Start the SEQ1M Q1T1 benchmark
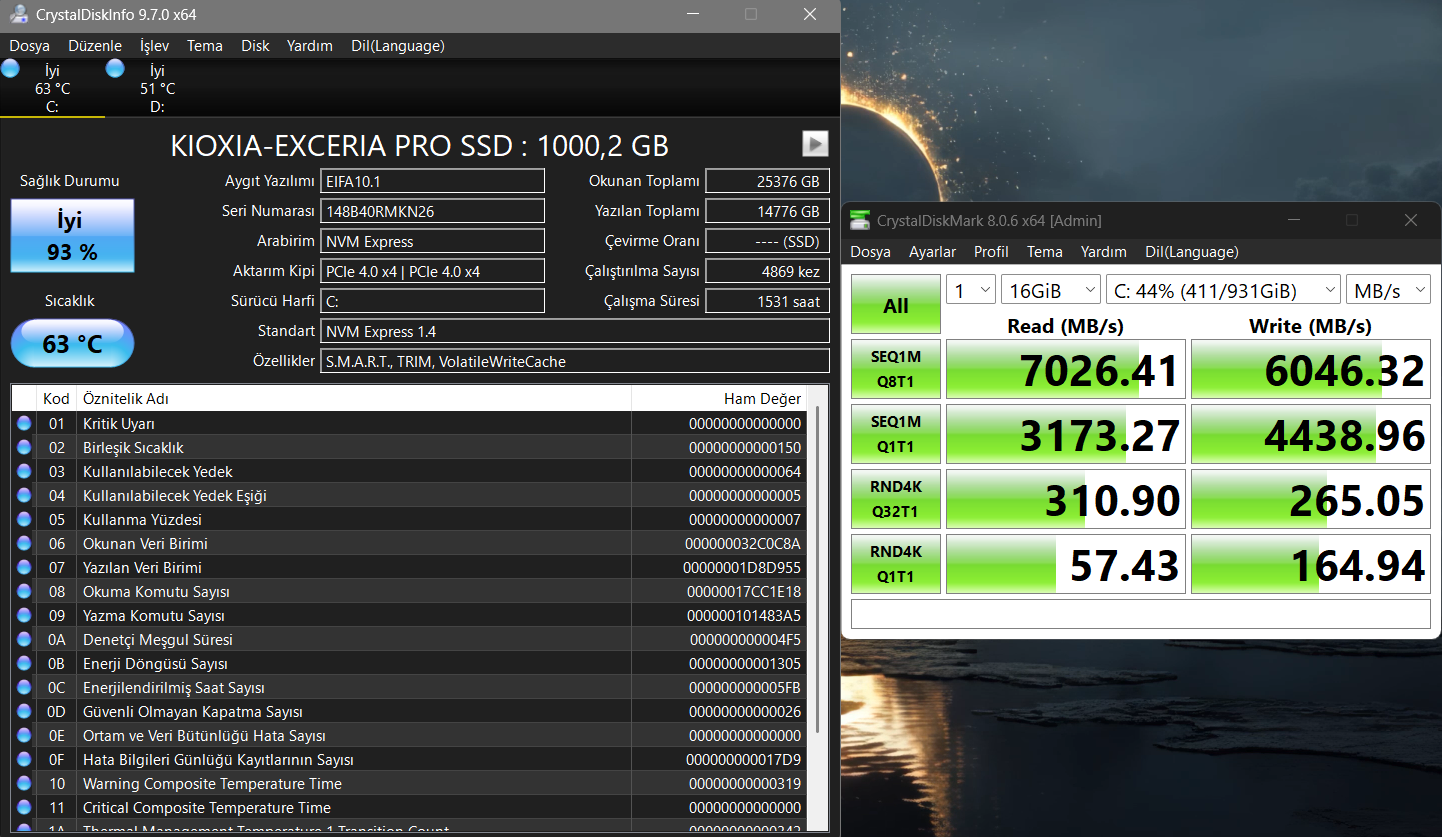This screenshot has height=837, width=1442. [896, 434]
